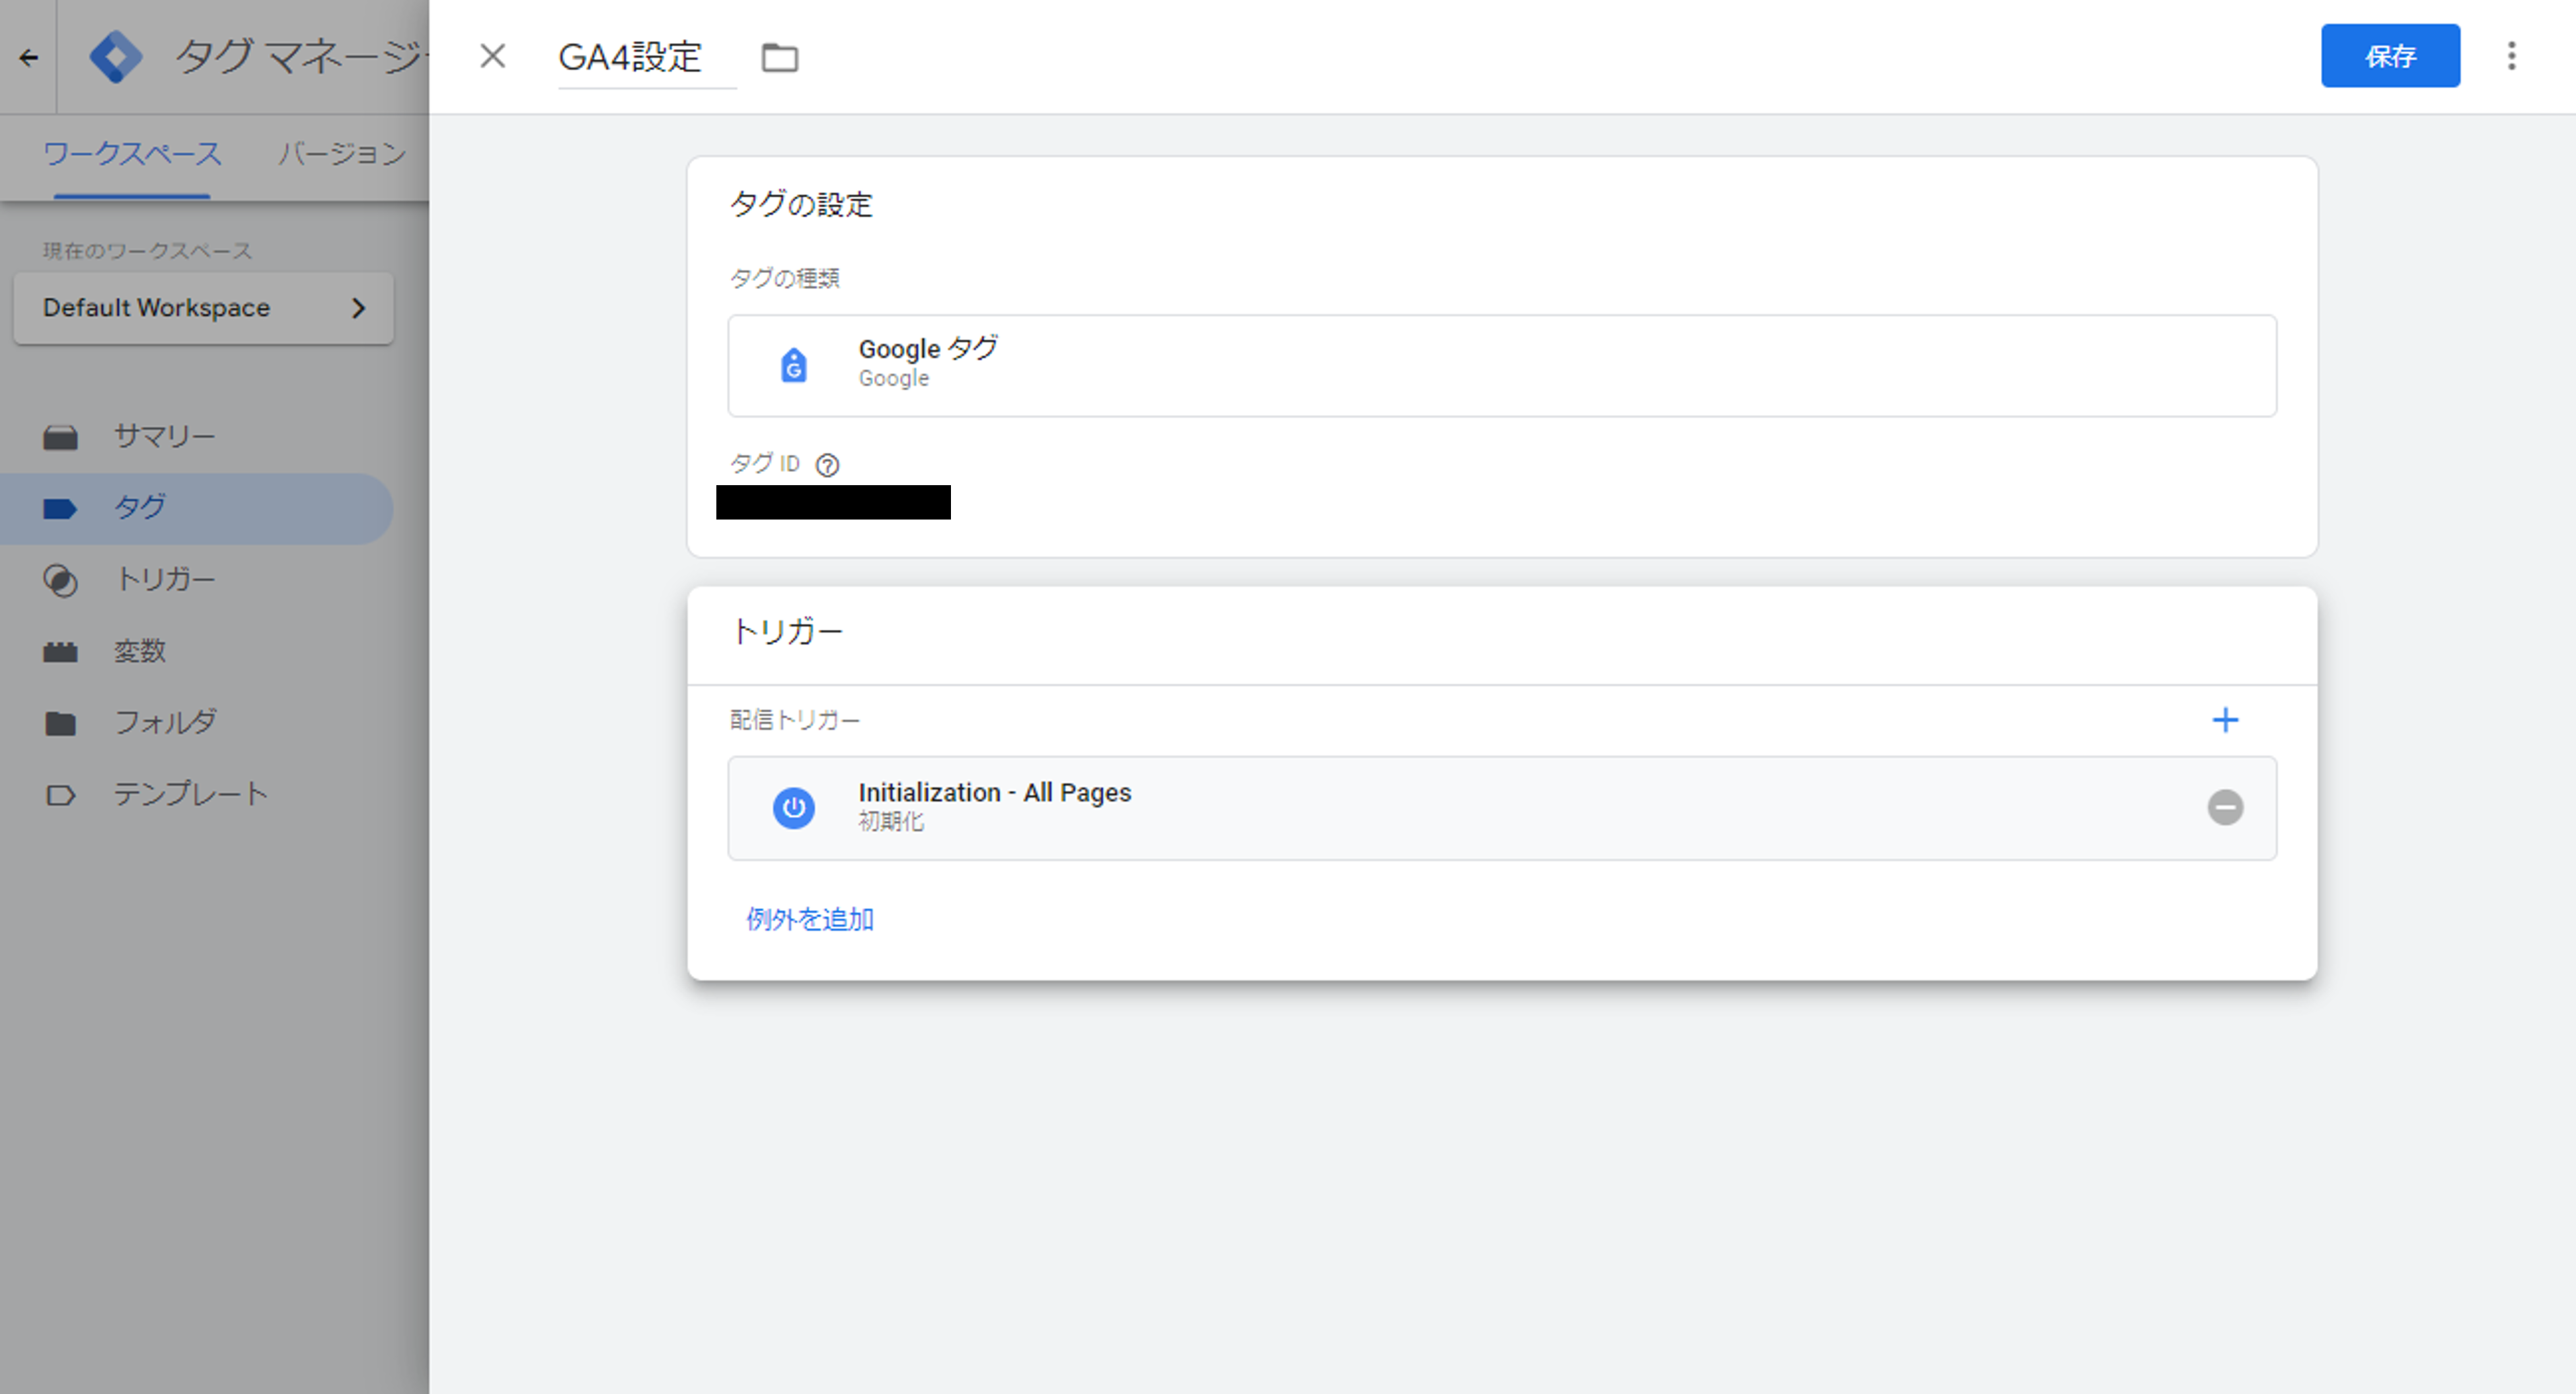
Task: Click the 例外を追加 link
Action: pos(809,919)
